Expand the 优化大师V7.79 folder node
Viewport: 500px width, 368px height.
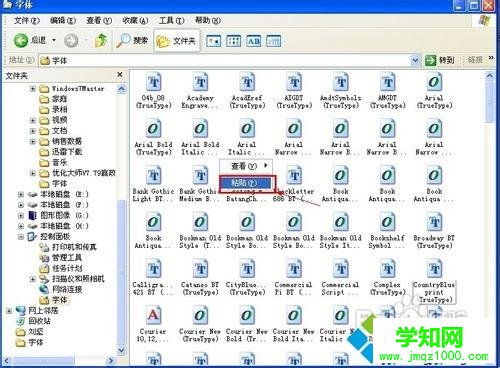point(33,173)
